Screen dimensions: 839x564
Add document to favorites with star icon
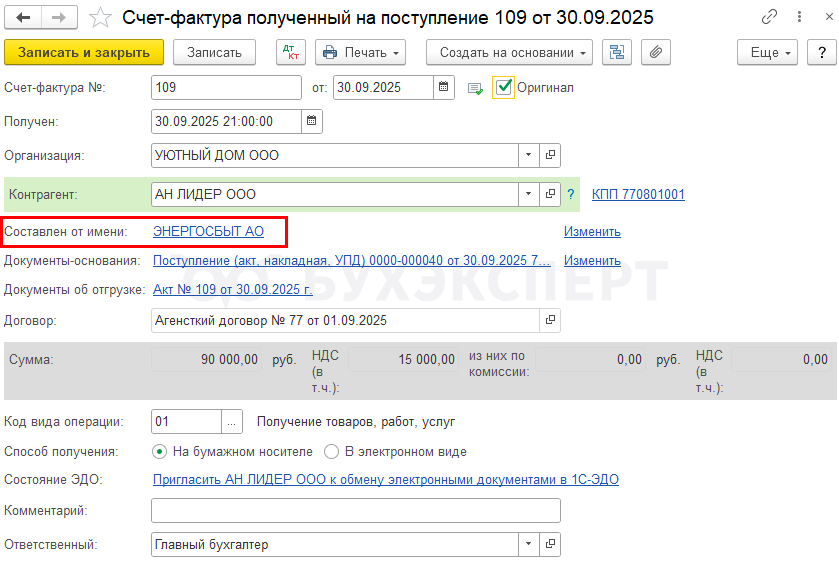point(100,18)
